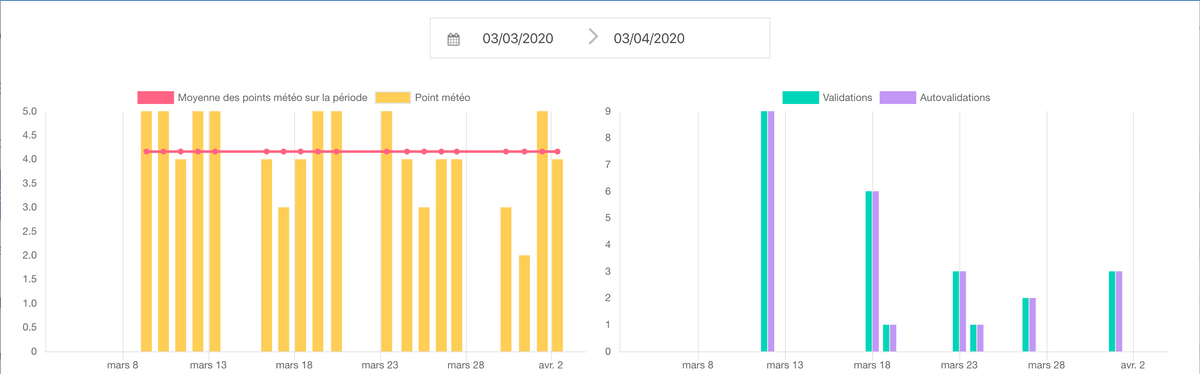Click the last yellow weather bar near avr. 2
Screen dimensions: 1200x374
coord(558,255)
